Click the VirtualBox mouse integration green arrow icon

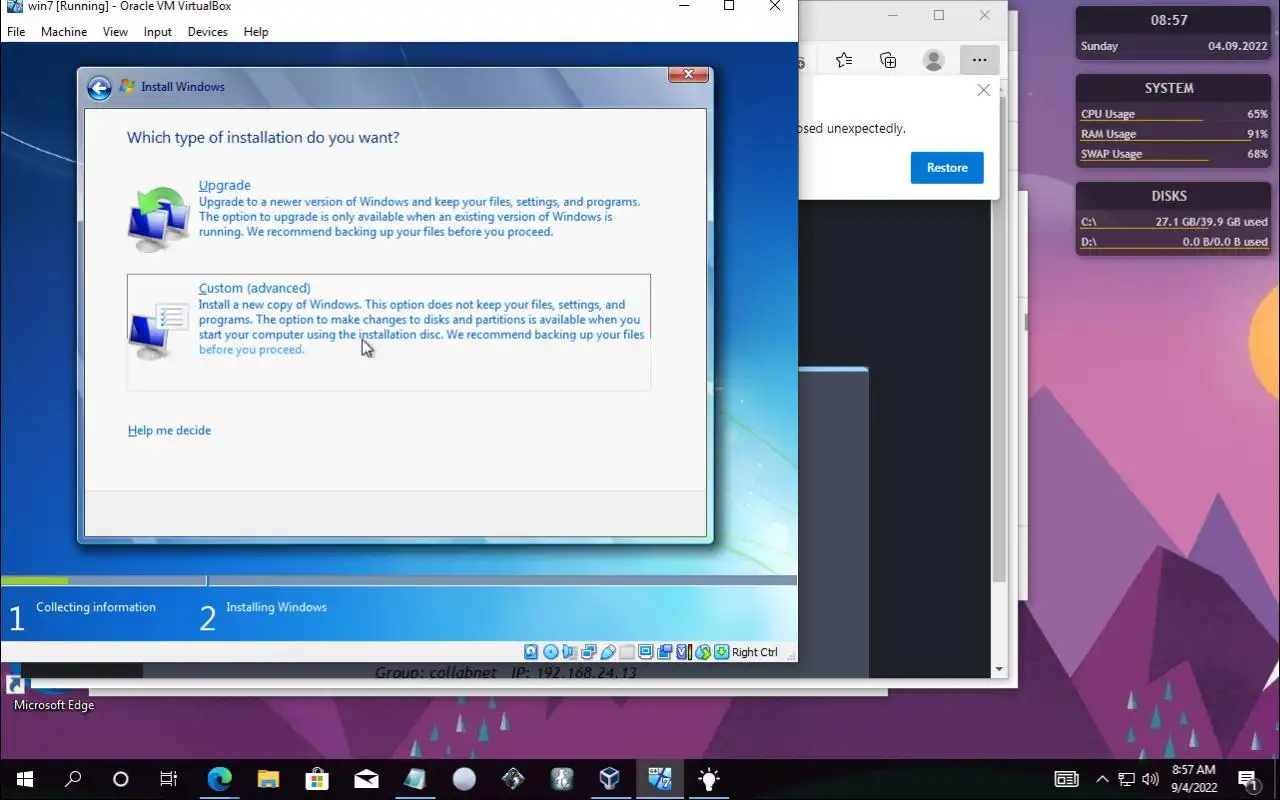703,652
